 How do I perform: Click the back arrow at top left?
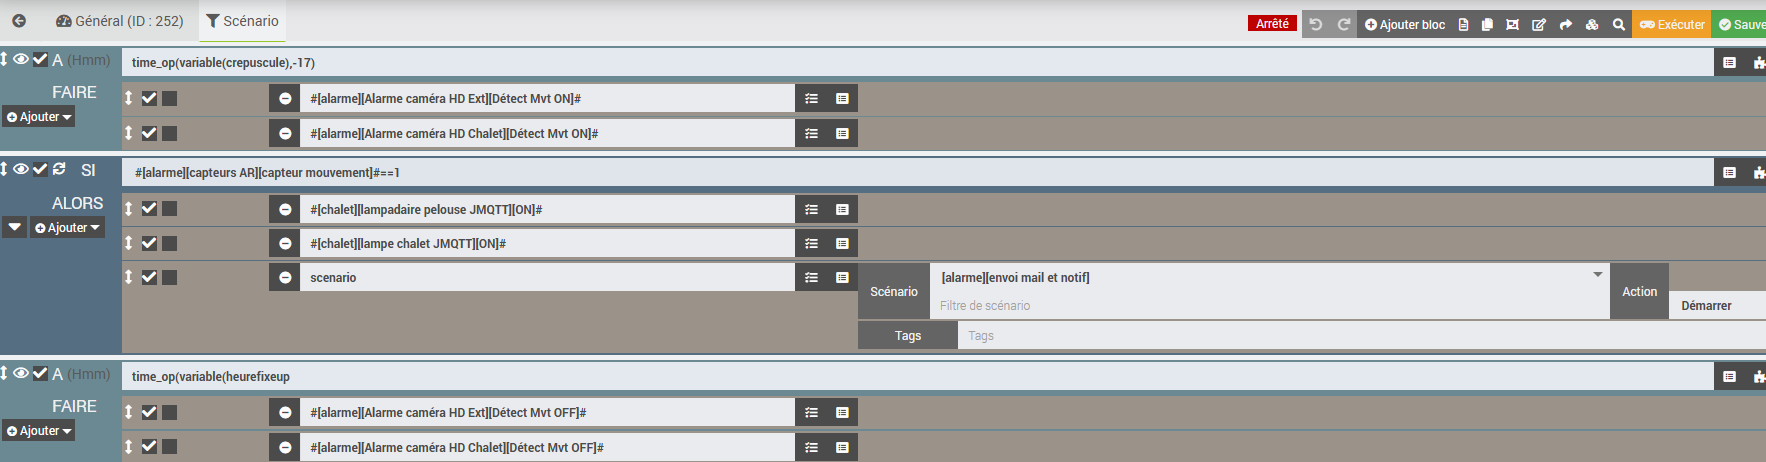(x=19, y=21)
